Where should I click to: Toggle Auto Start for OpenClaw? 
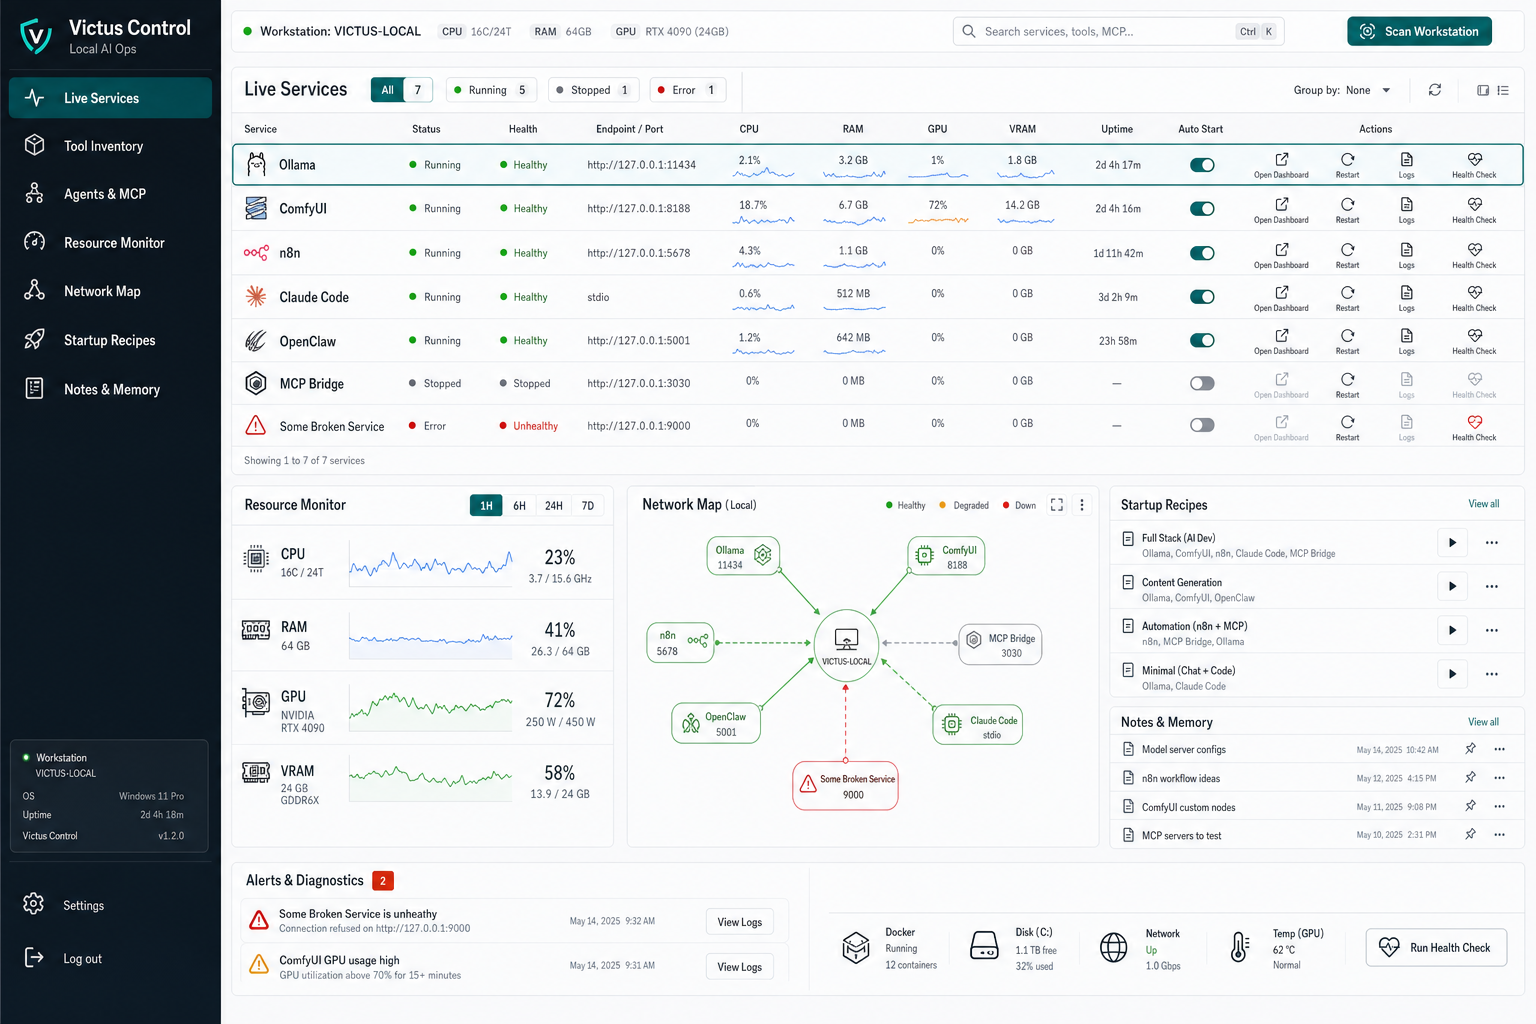(x=1202, y=341)
